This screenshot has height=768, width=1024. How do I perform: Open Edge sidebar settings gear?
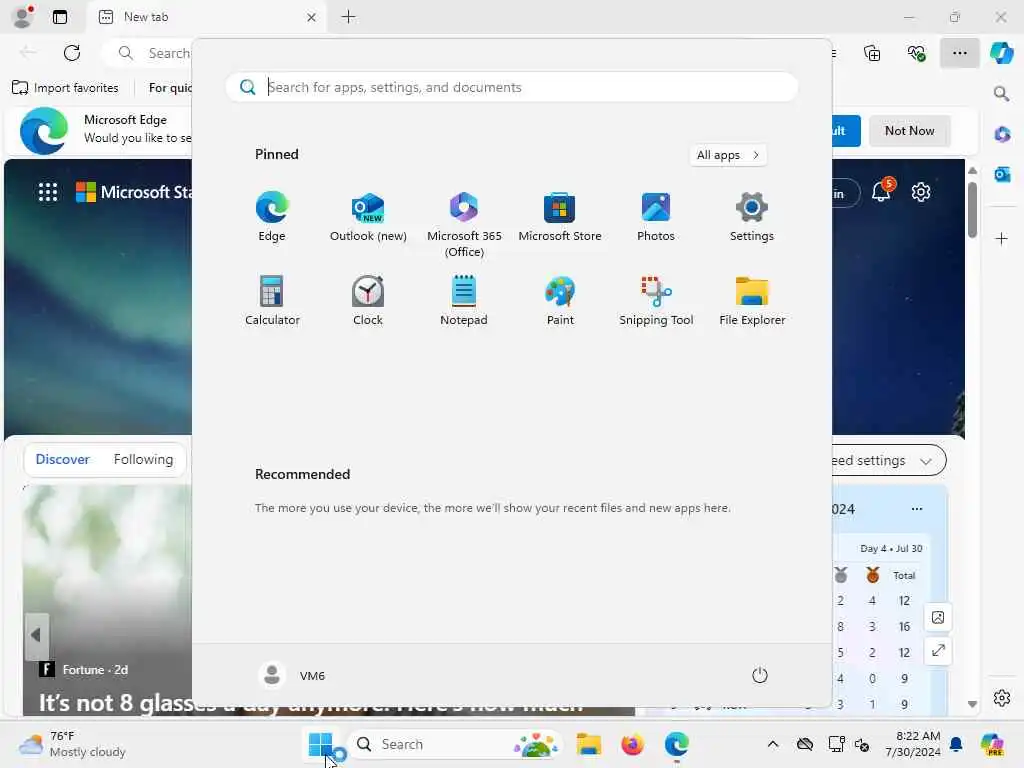(x=1001, y=697)
